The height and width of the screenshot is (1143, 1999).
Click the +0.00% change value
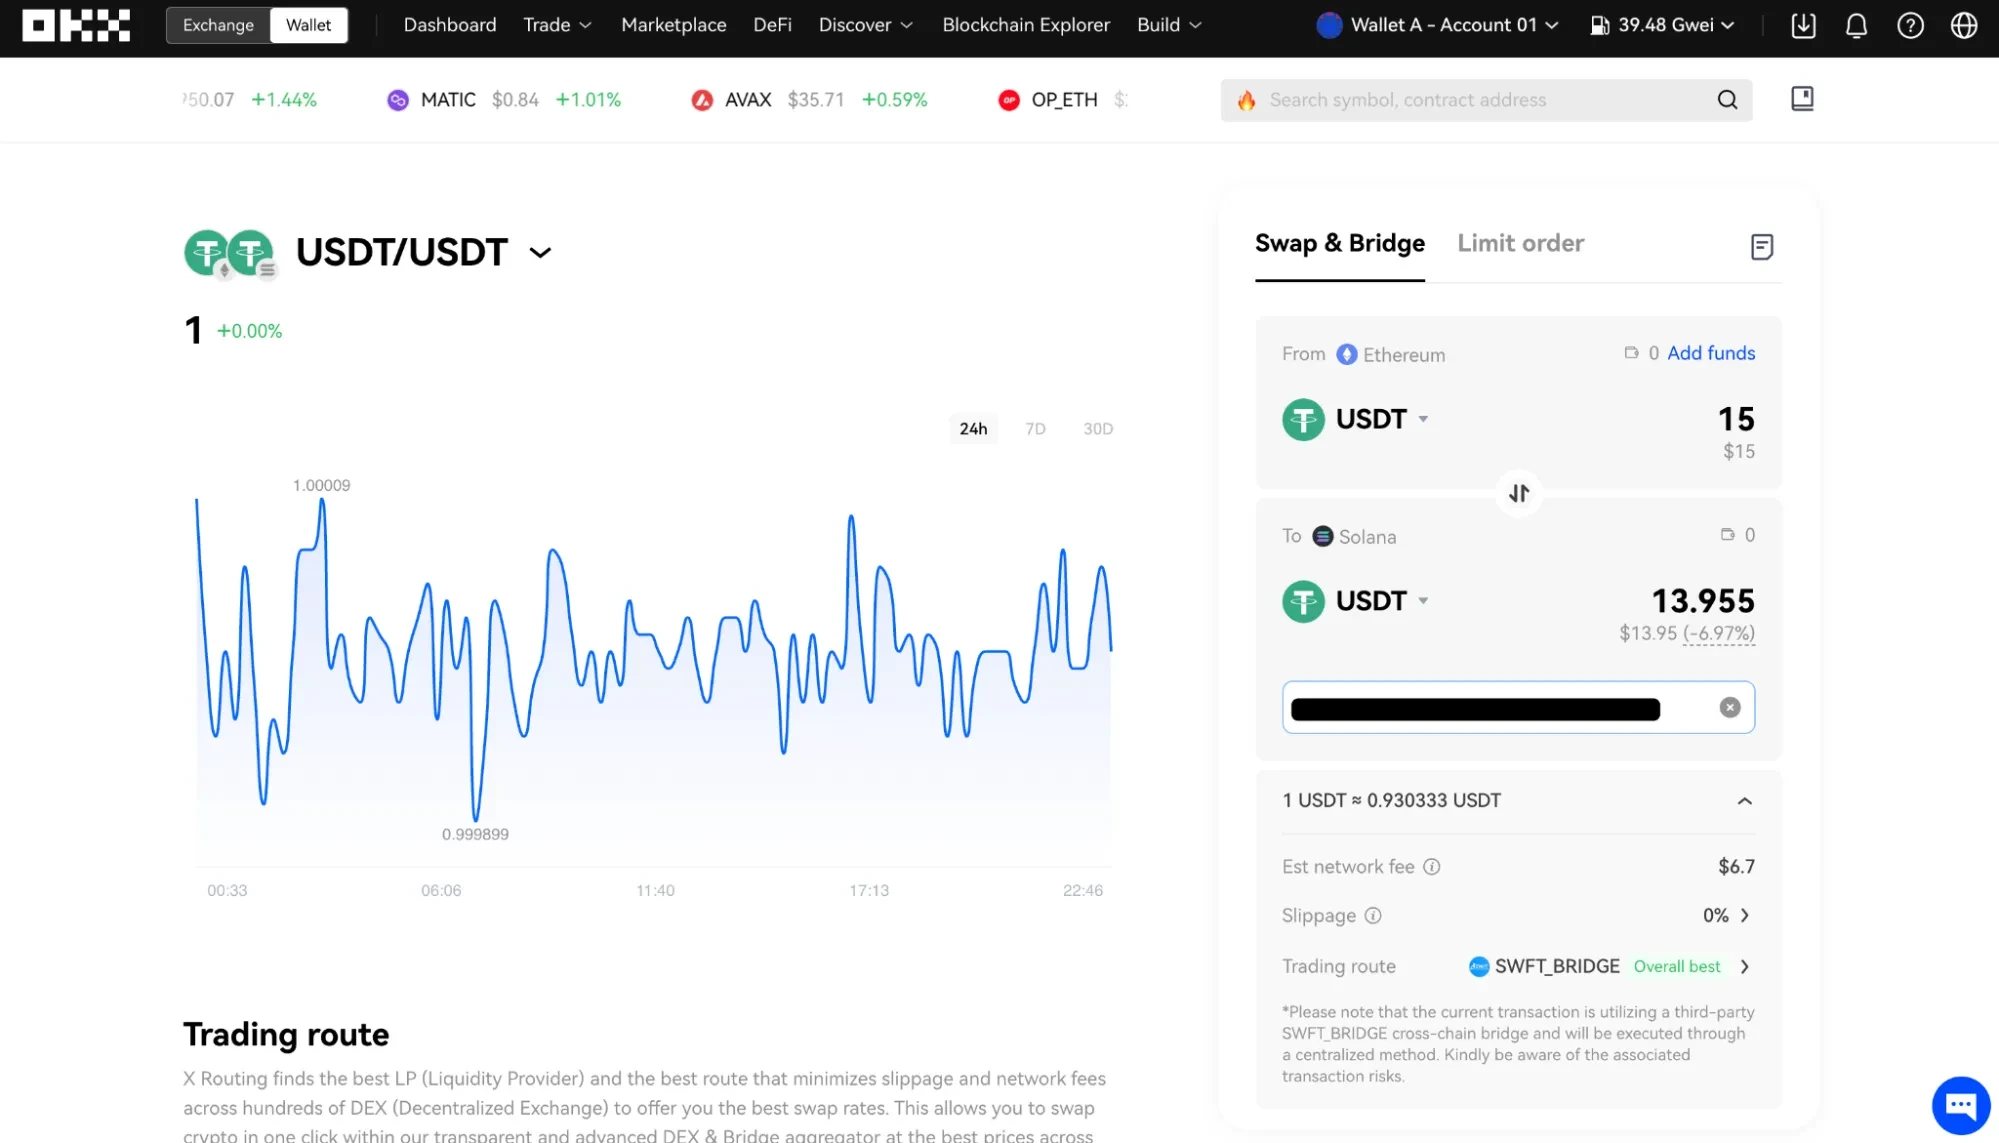tap(249, 331)
